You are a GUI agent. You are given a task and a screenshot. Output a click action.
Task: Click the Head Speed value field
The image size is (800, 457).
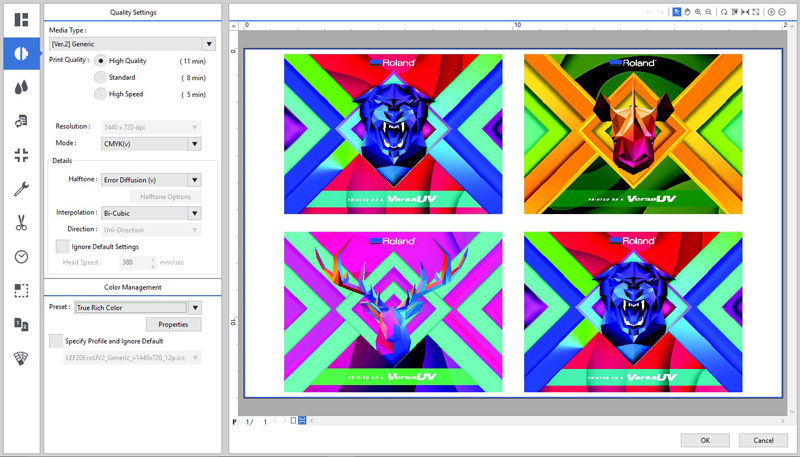[135, 263]
